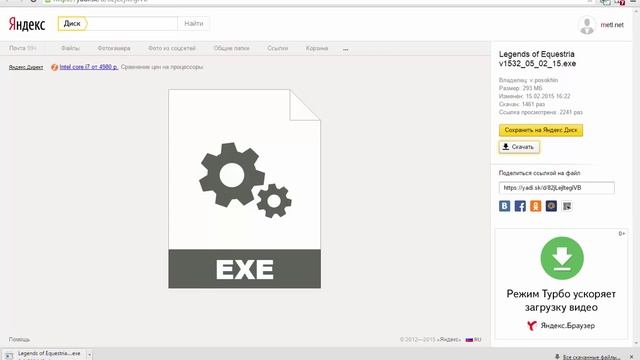Open the Общие папки tab
The height and width of the screenshot is (360, 640).
(231, 48)
